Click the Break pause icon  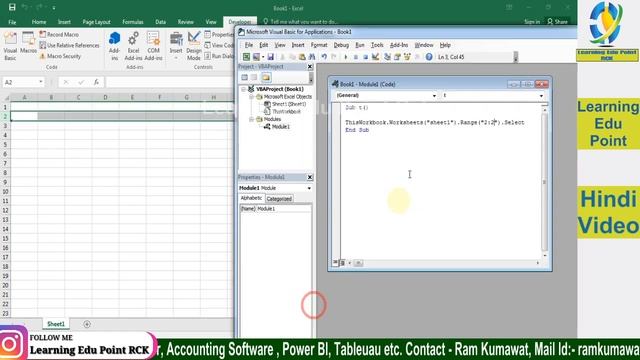pos(356,57)
